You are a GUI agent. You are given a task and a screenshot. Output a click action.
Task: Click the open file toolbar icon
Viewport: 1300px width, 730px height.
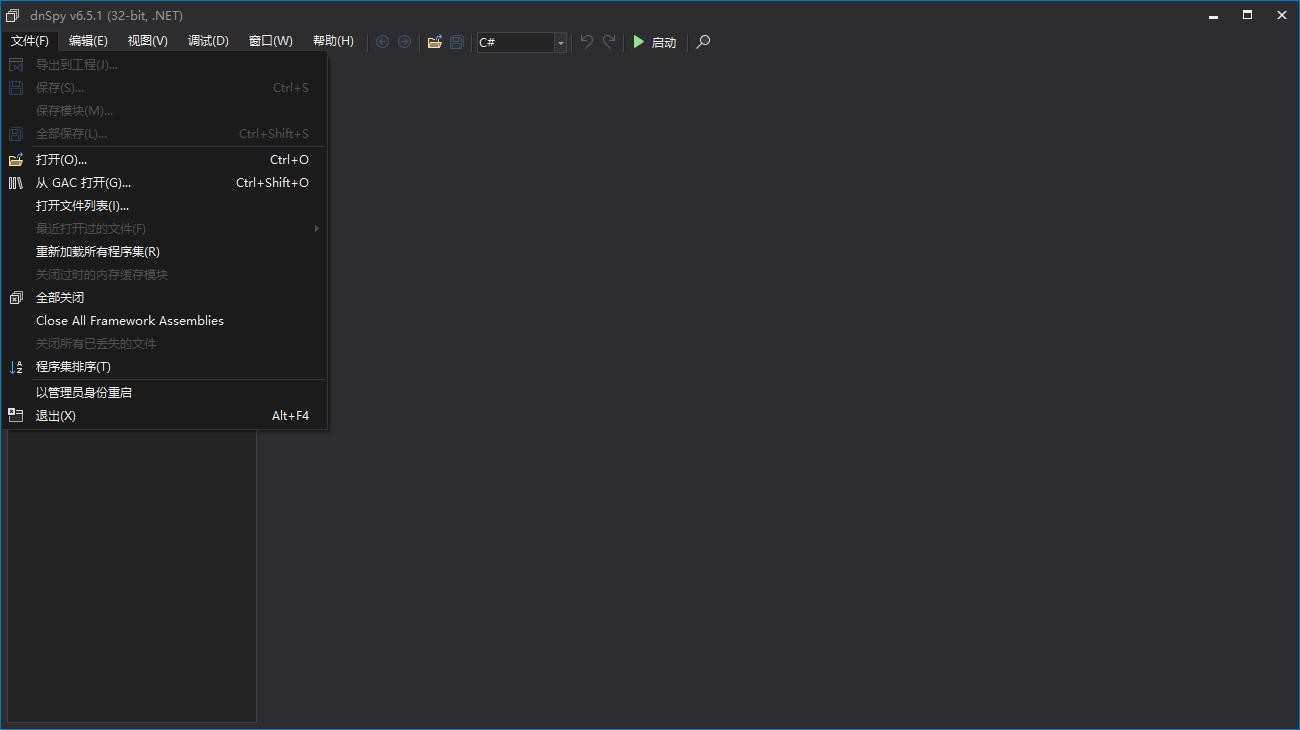[434, 42]
